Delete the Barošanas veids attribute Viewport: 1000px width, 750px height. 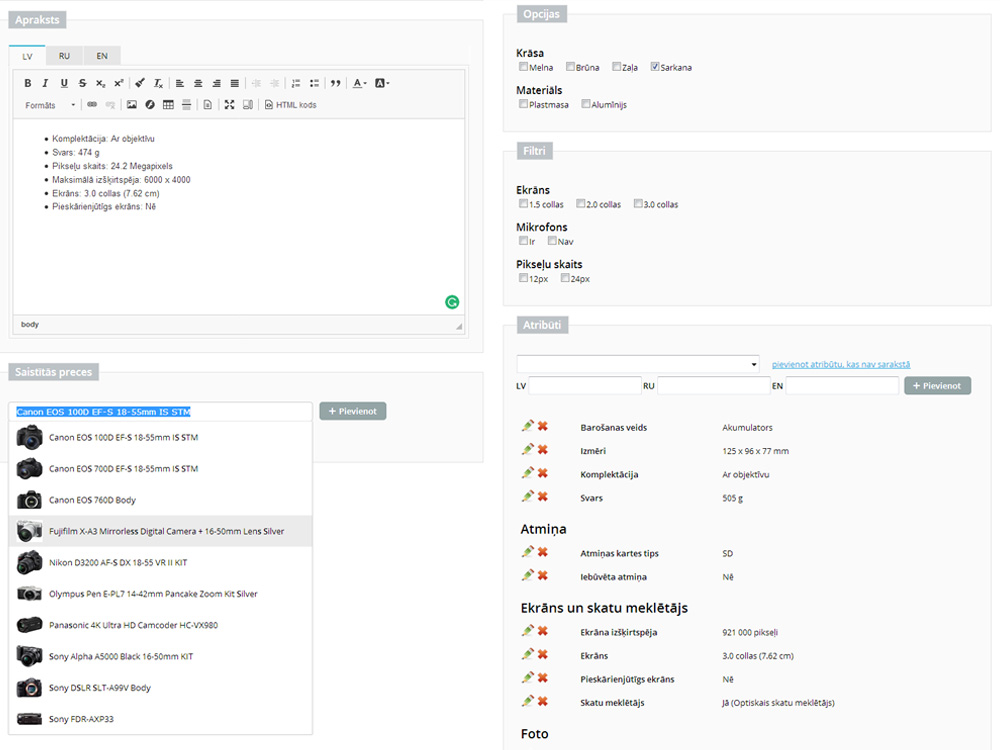[x=543, y=427]
